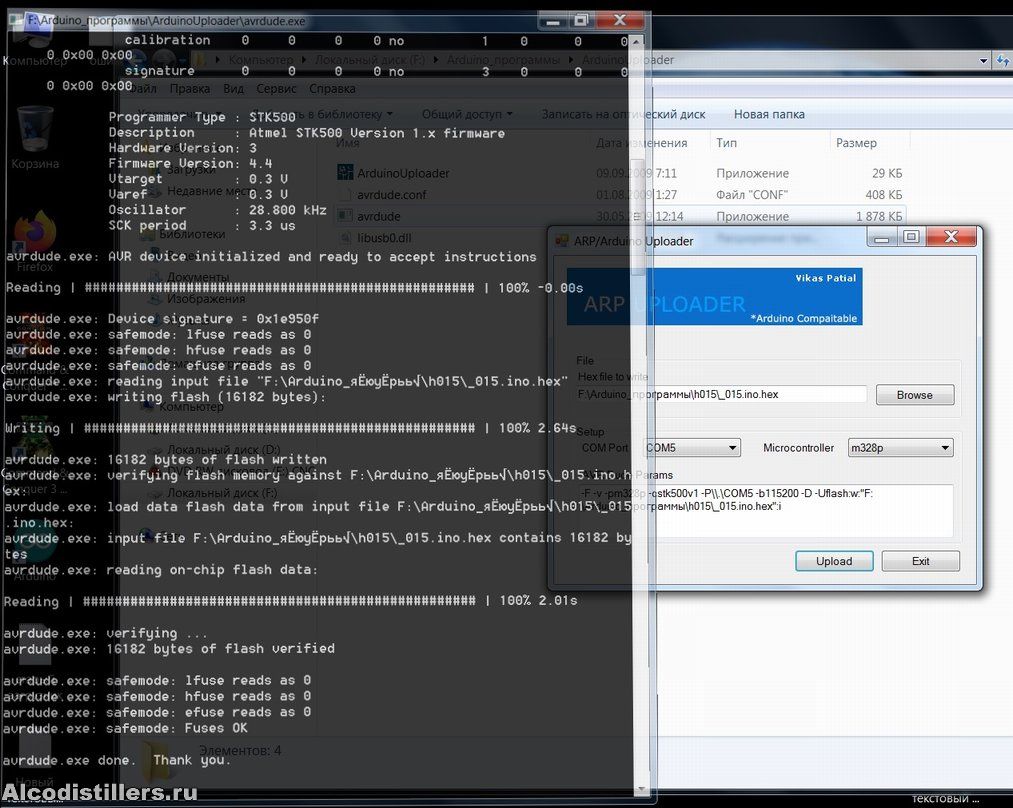Screen dimensions: 1013x808
Task: Click the "avrdude.exe done. Thank you." line
Action: click(117, 760)
